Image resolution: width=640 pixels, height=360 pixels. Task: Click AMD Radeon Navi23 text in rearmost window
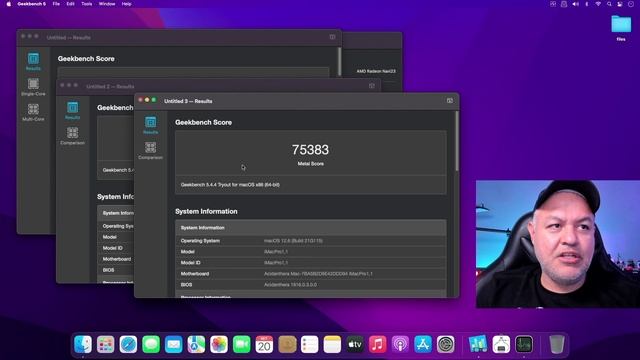tap(376, 71)
